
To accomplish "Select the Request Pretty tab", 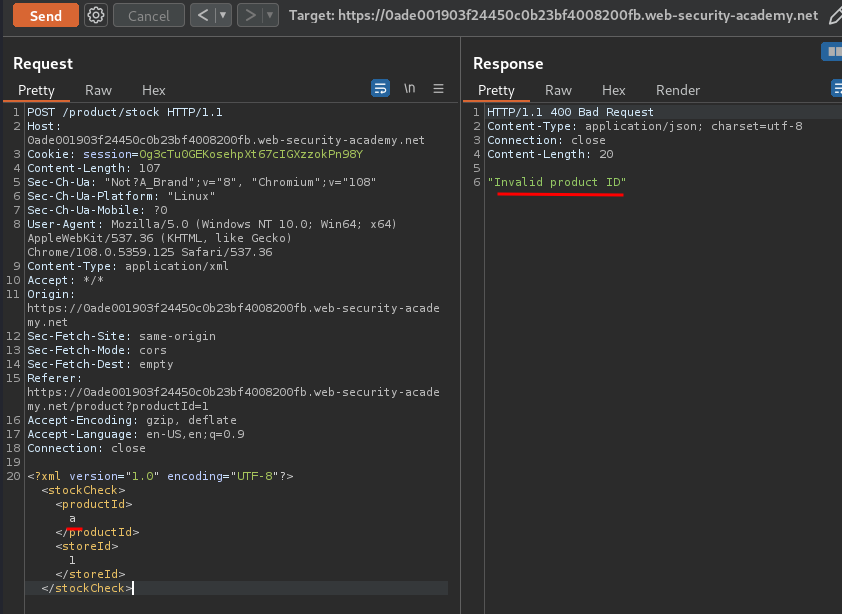I will (37, 90).
